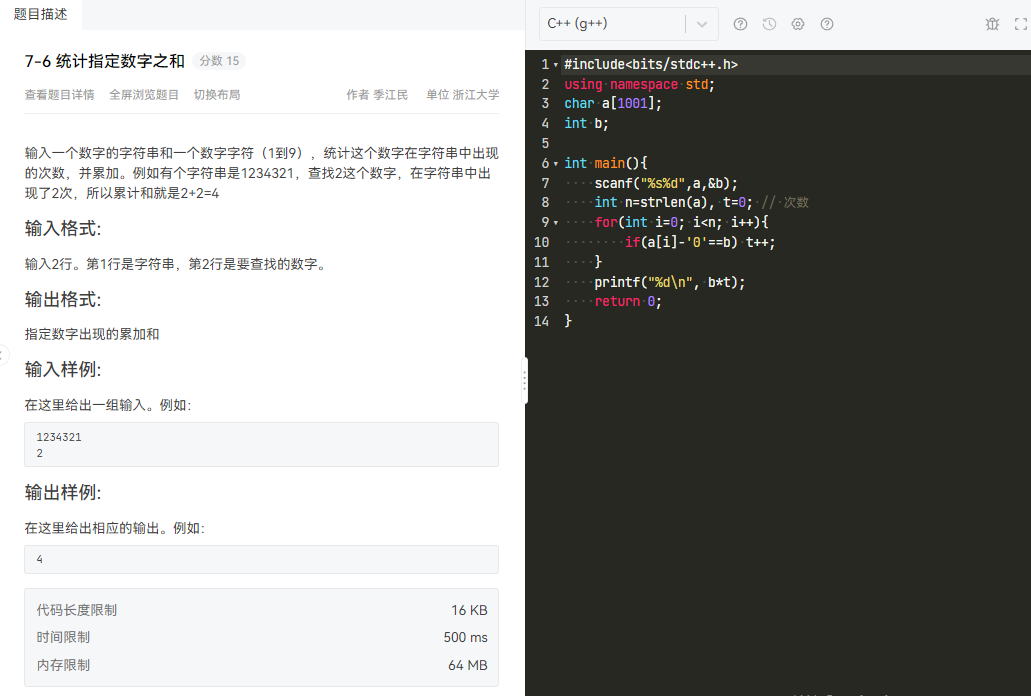1031x696 pixels.
Task: Click the 500 ms time limit value
Action: (466, 638)
